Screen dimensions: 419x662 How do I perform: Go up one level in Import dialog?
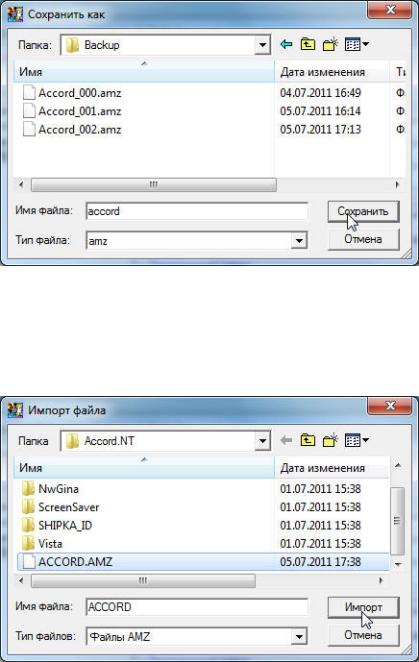click(x=308, y=440)
